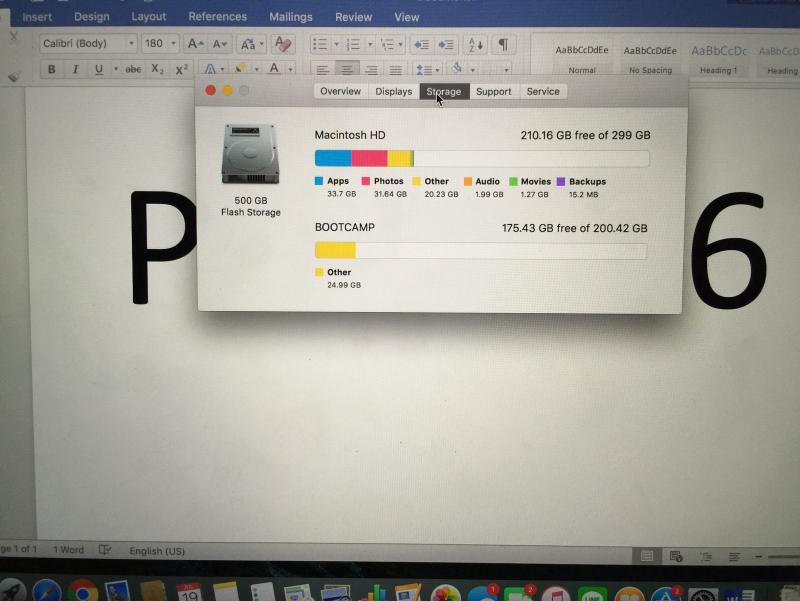The image size is (800, 601).
Task: Switch to the Overview tab
Action: [x=340, y=91]
